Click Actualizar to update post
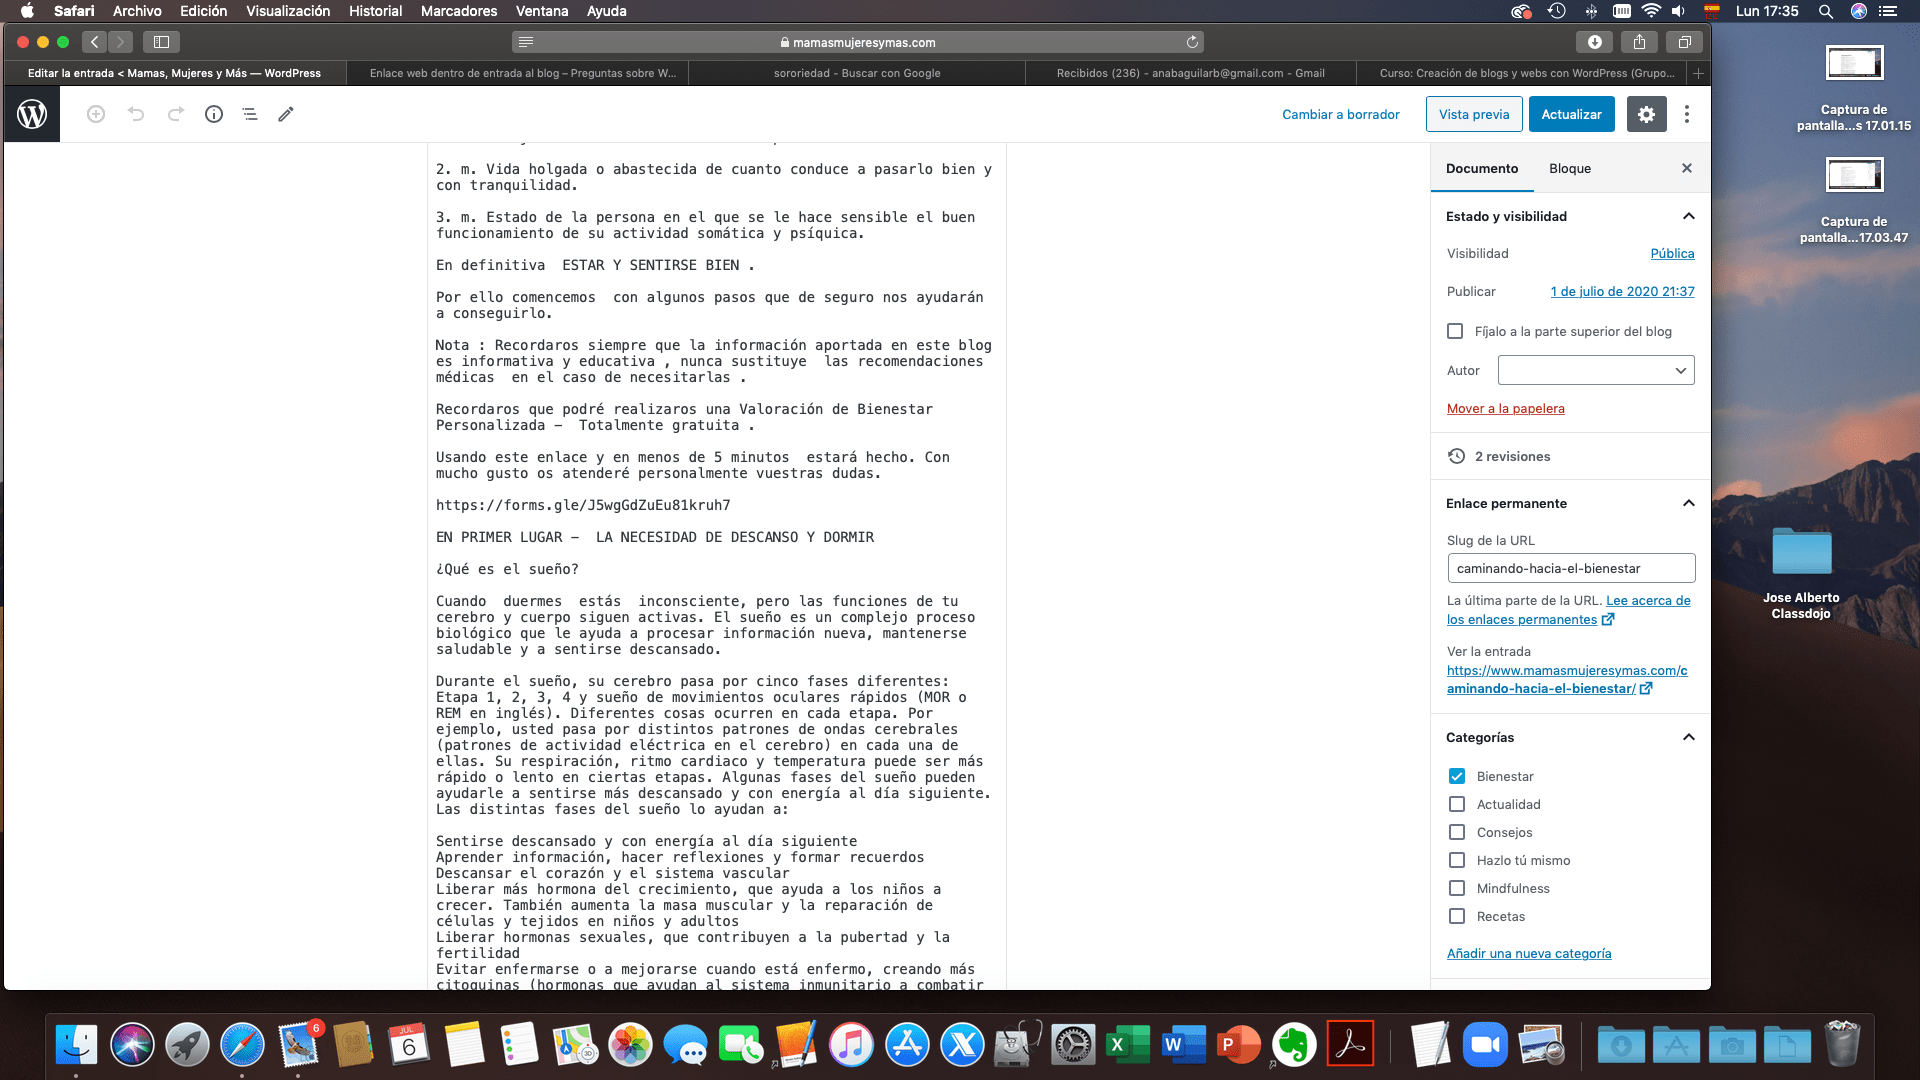Screen dimensions: 1920x1080 (x=1571, y=114)
